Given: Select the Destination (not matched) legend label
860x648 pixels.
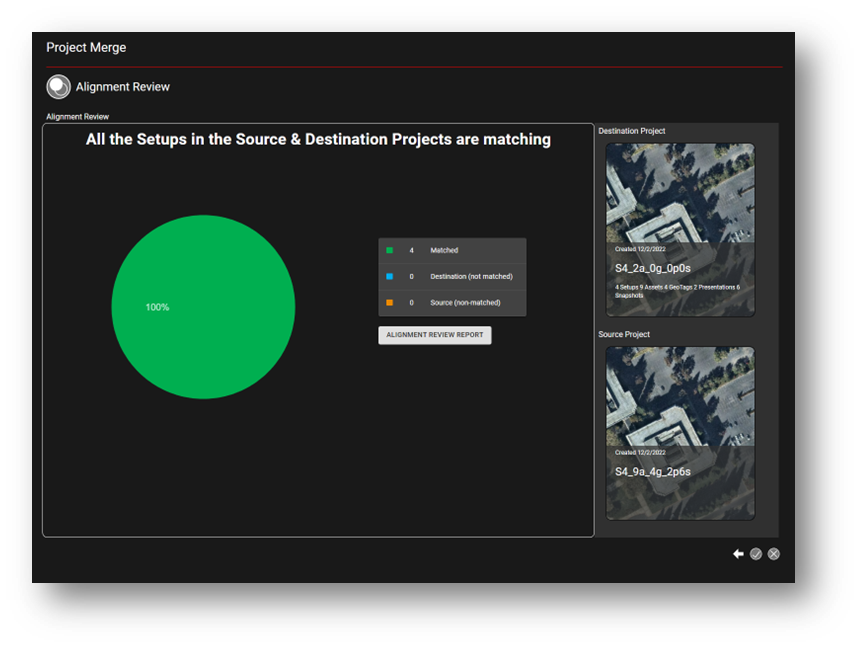Looking at the screenshot, I should (x=471, y=276).
